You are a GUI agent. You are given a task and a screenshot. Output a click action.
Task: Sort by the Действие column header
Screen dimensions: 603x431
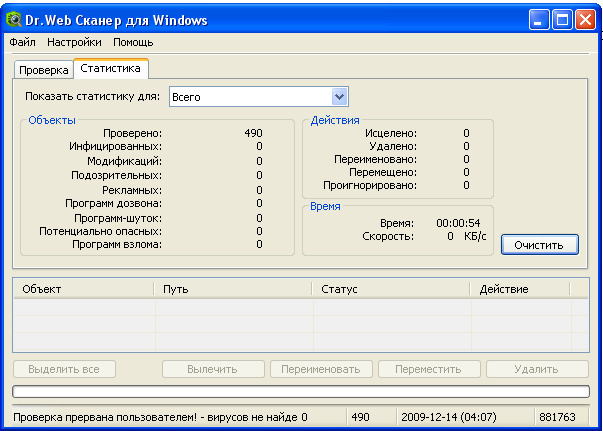coord(520,289)
